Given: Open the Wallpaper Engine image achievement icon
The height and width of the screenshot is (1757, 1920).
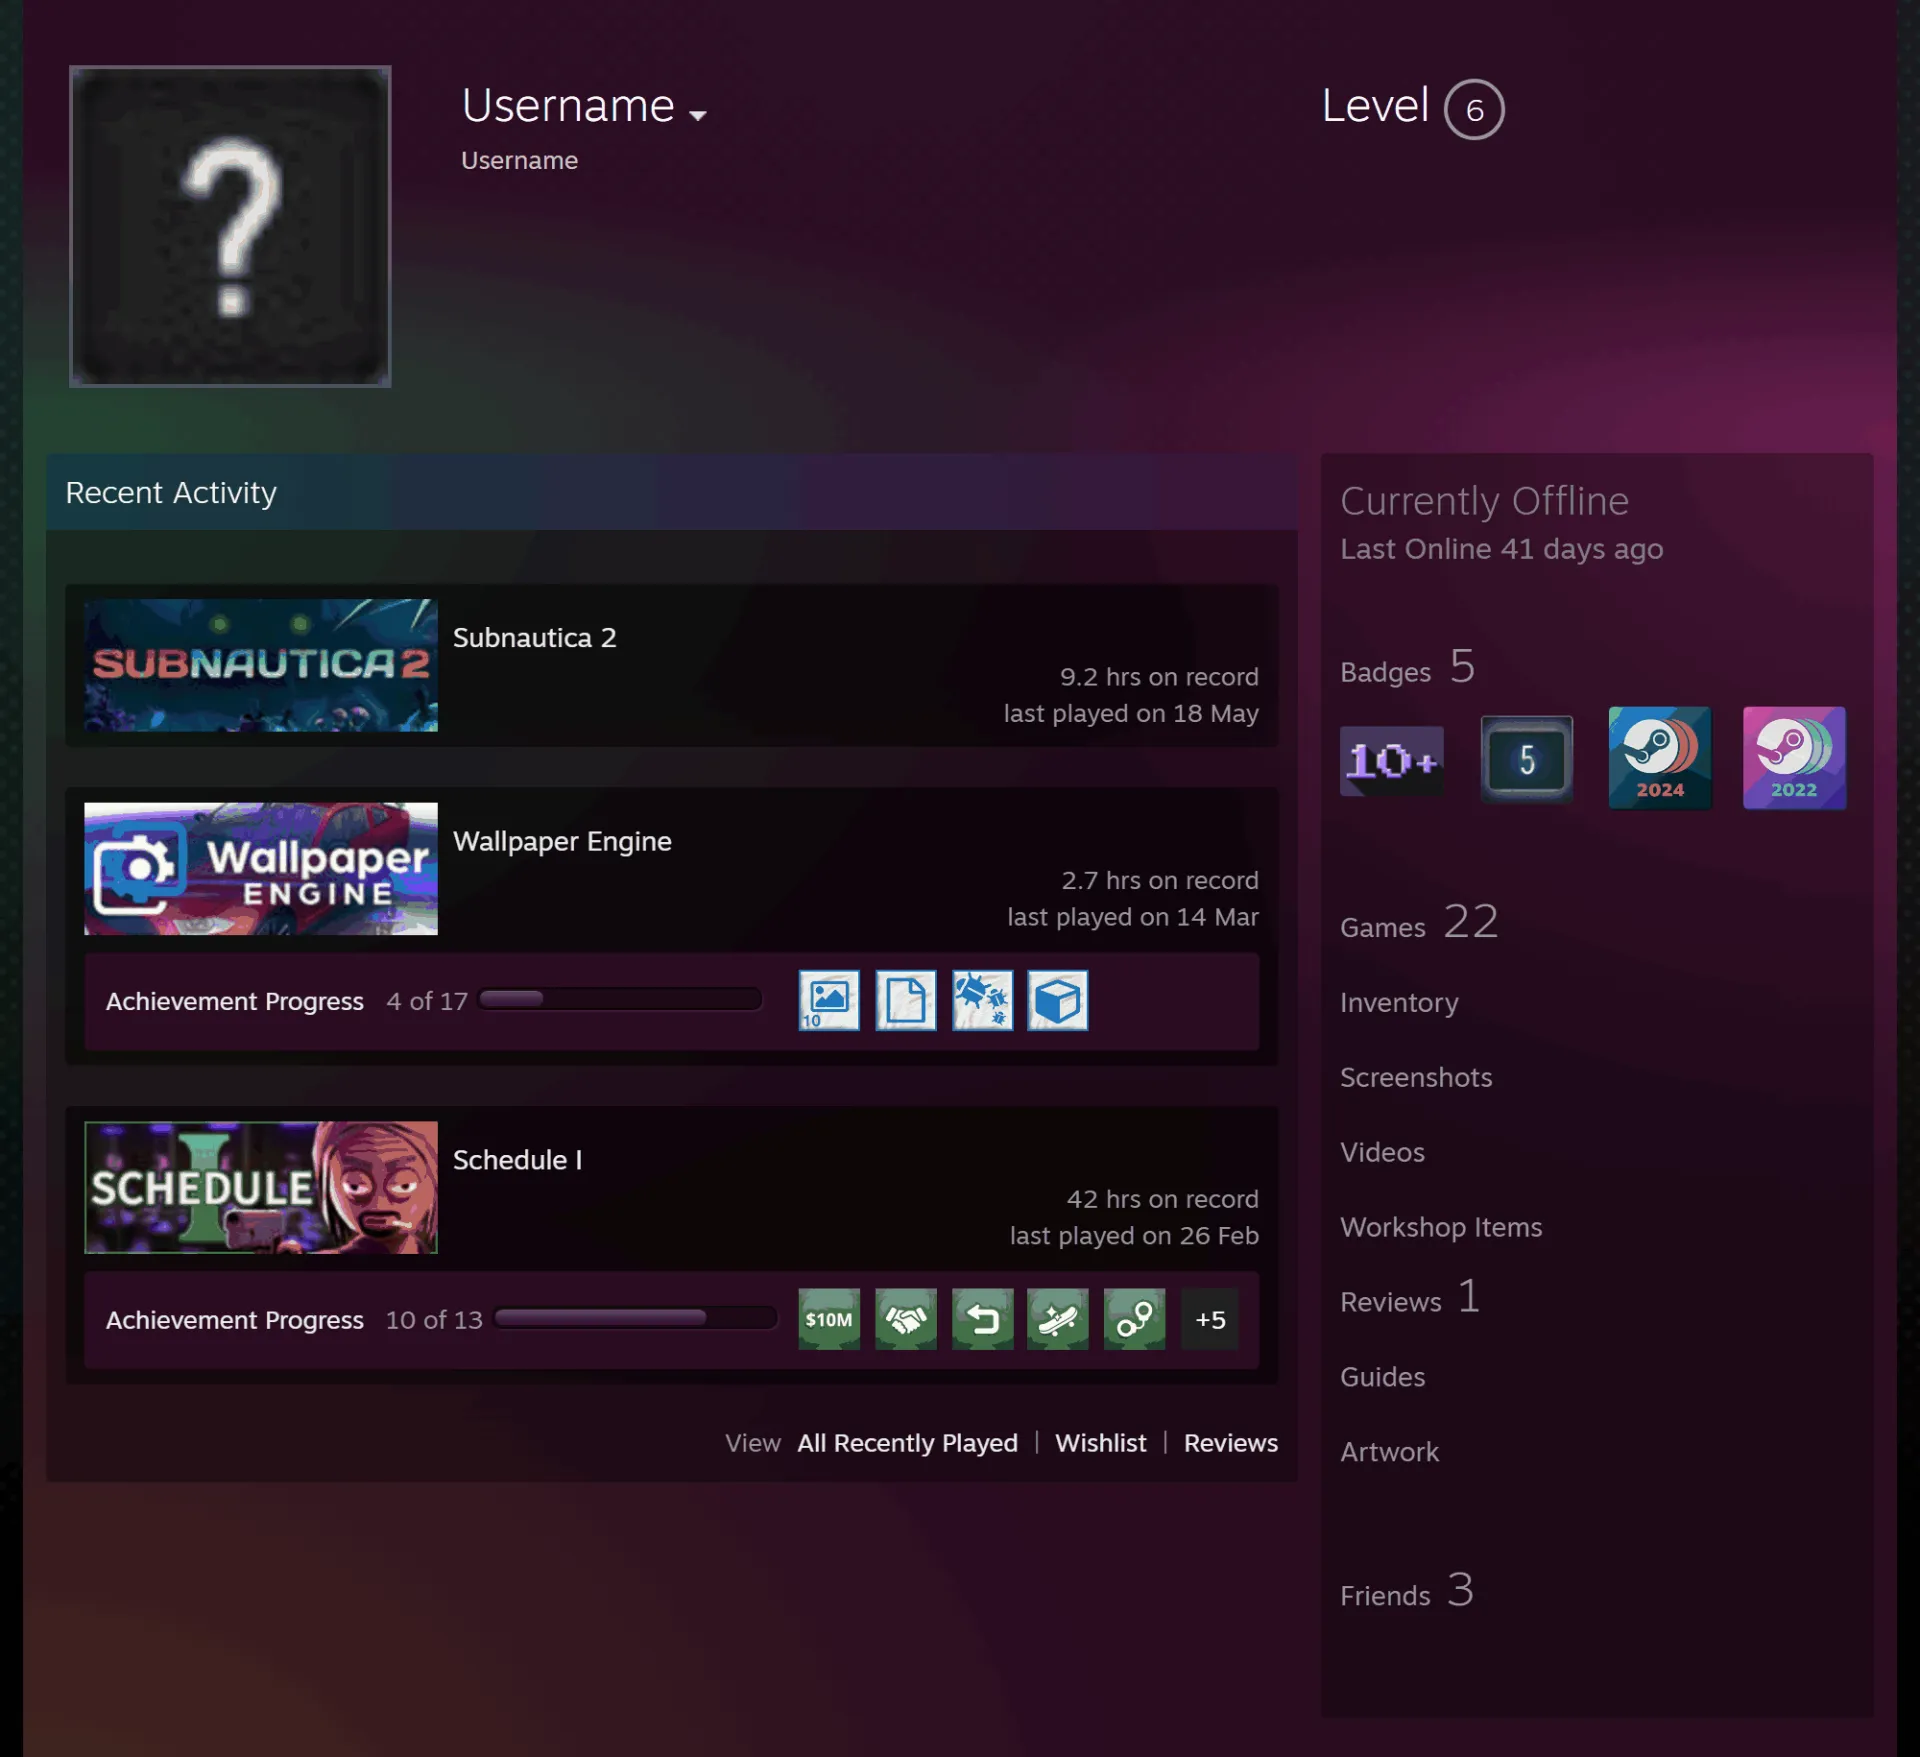Looking at the screenshot, I should (829, 1000).
